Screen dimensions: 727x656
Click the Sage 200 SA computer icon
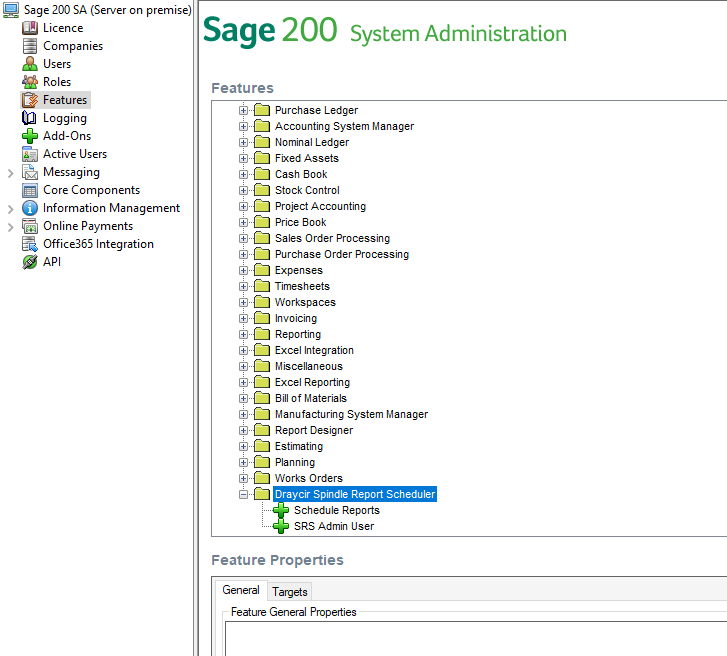(11, 10)
